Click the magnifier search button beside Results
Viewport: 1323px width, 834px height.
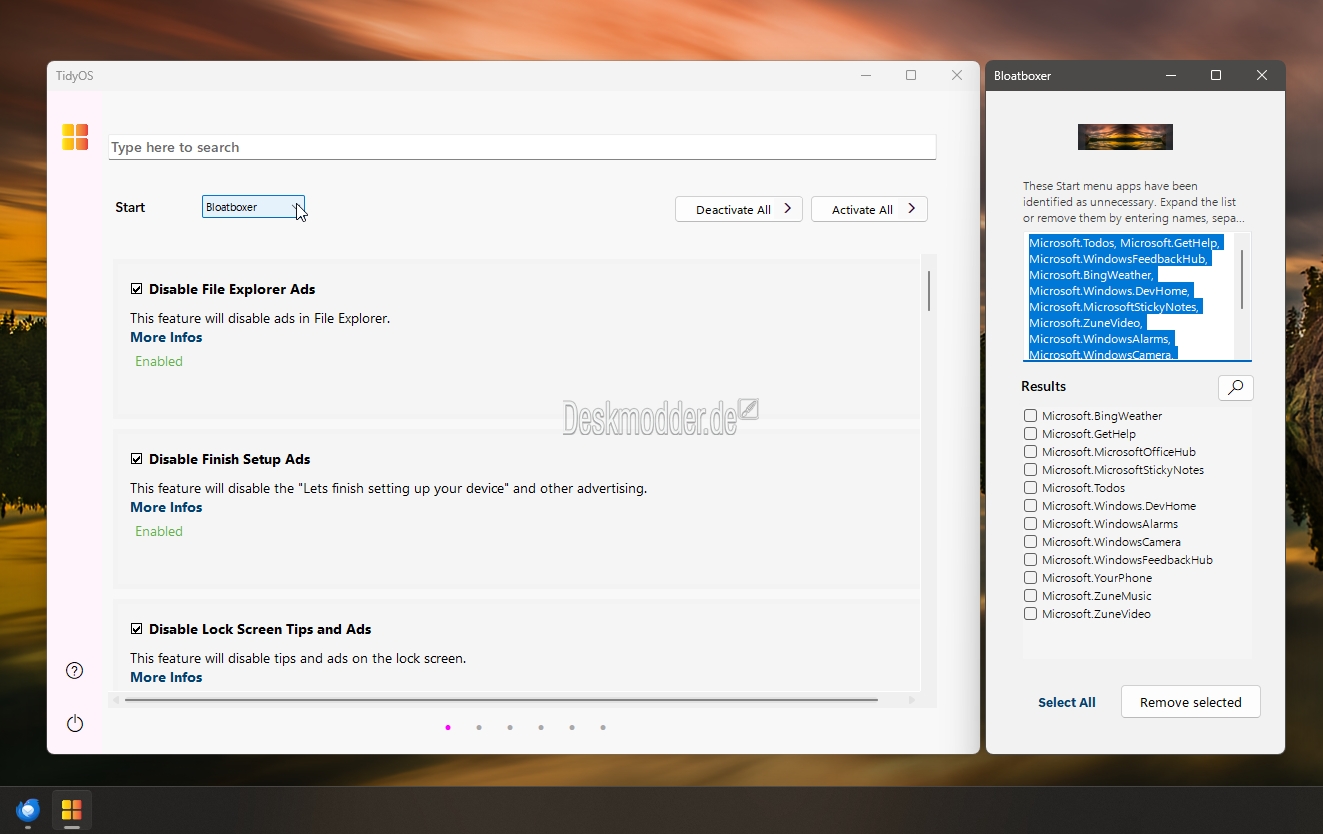[x=1236, y=387]
